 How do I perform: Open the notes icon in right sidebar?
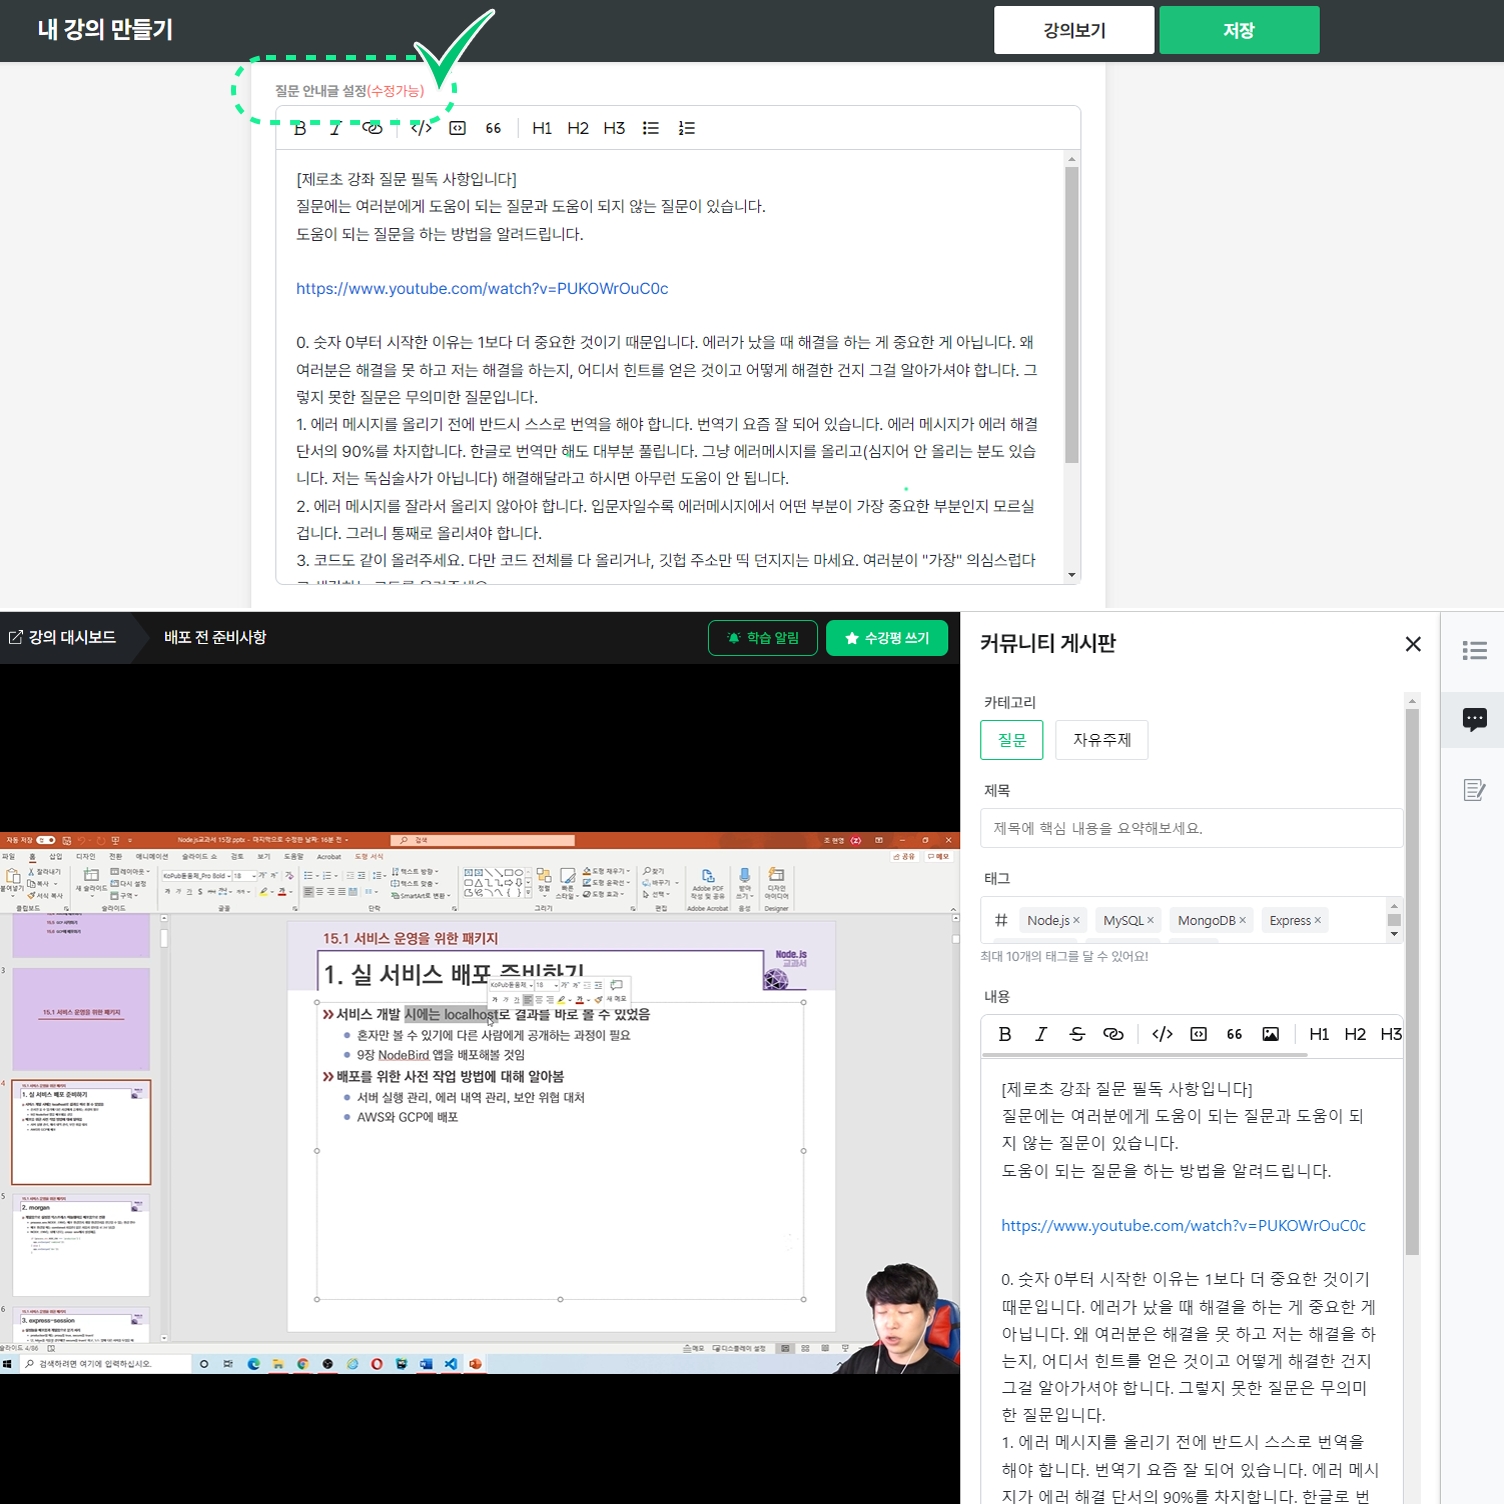1474,790
